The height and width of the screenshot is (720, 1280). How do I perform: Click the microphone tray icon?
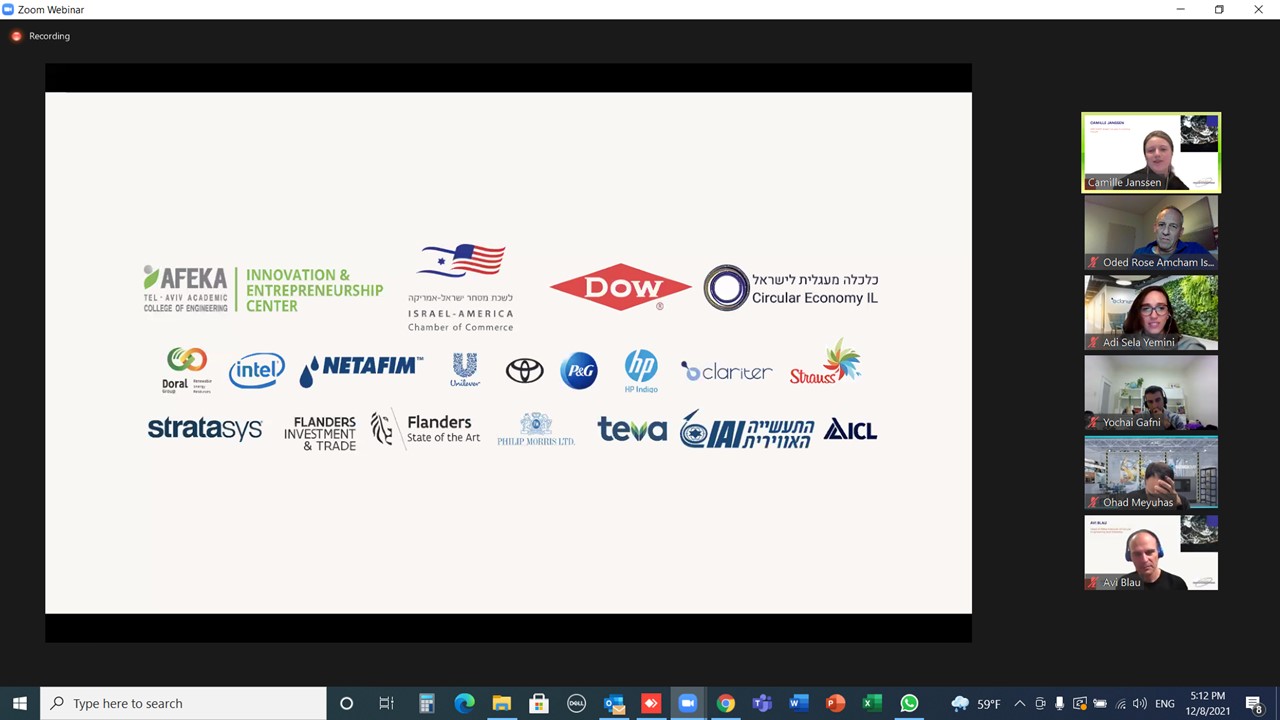point(1059,703)
